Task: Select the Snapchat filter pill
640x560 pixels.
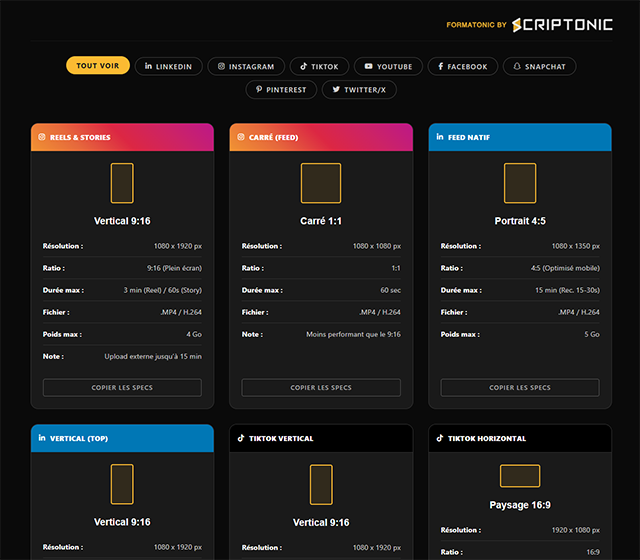Action: 539,66
